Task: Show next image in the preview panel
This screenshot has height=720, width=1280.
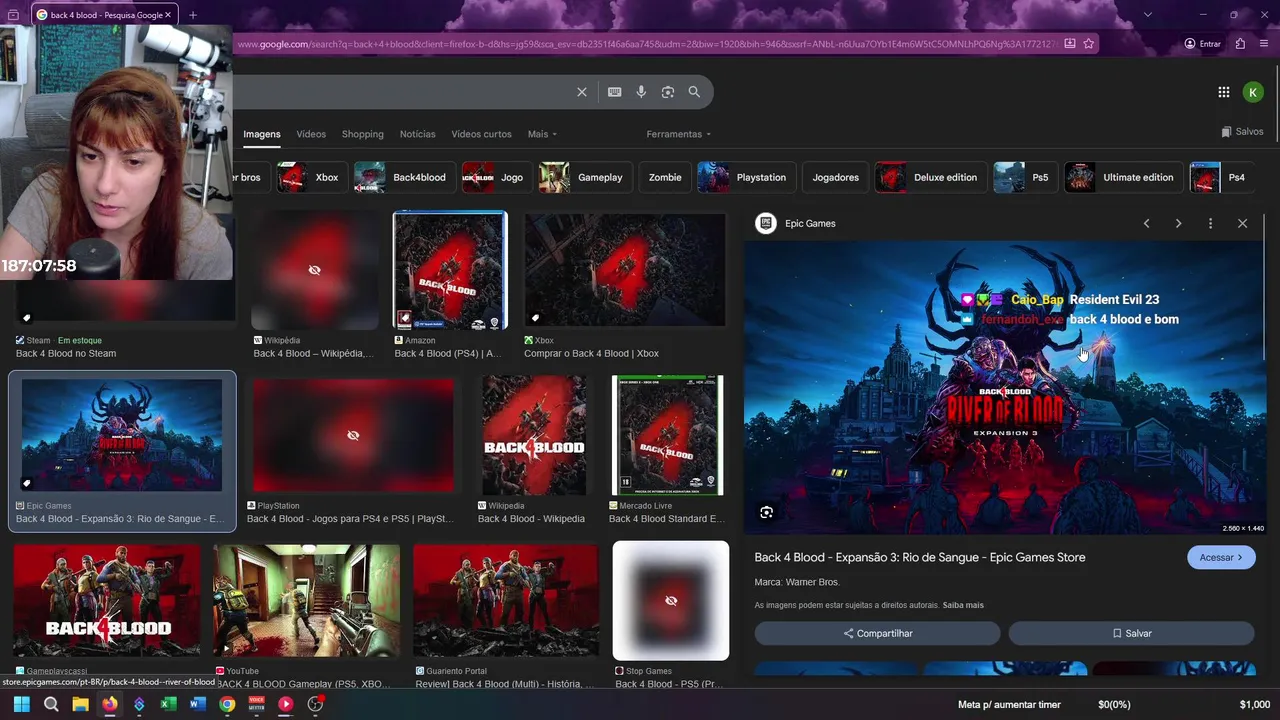Action: pos(1178,224)
